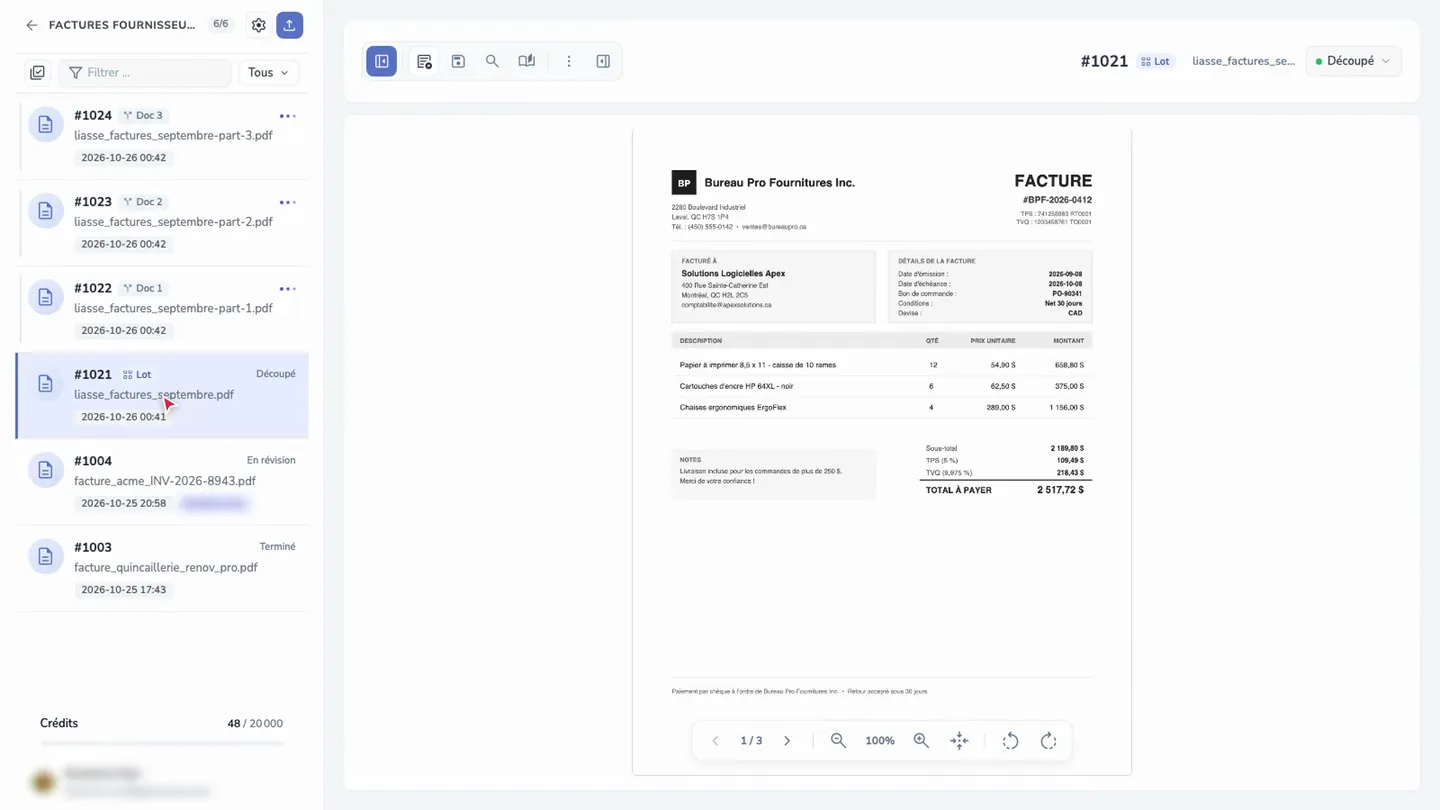
Task: Click the blue upload button
Action: [290, 25]
